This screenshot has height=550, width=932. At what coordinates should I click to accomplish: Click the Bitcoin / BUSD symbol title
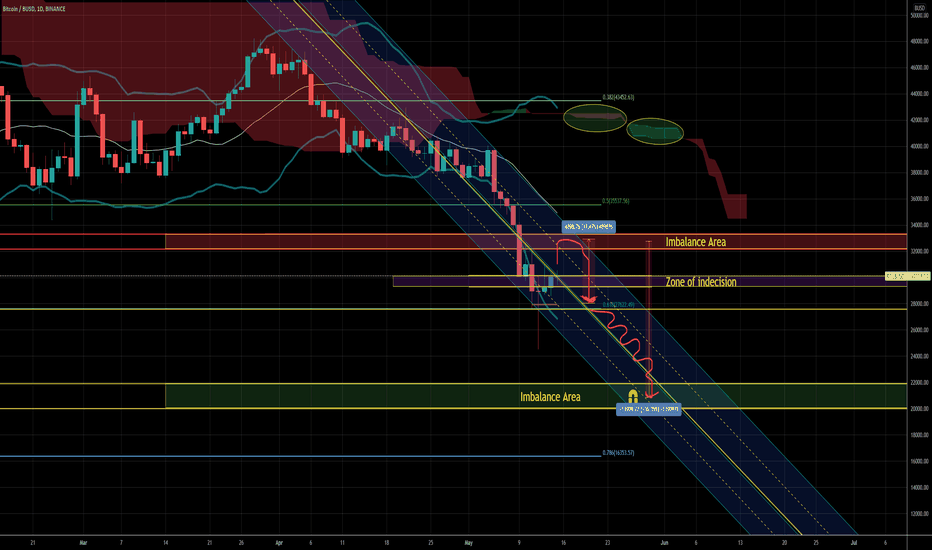click(x=34, y=9)
